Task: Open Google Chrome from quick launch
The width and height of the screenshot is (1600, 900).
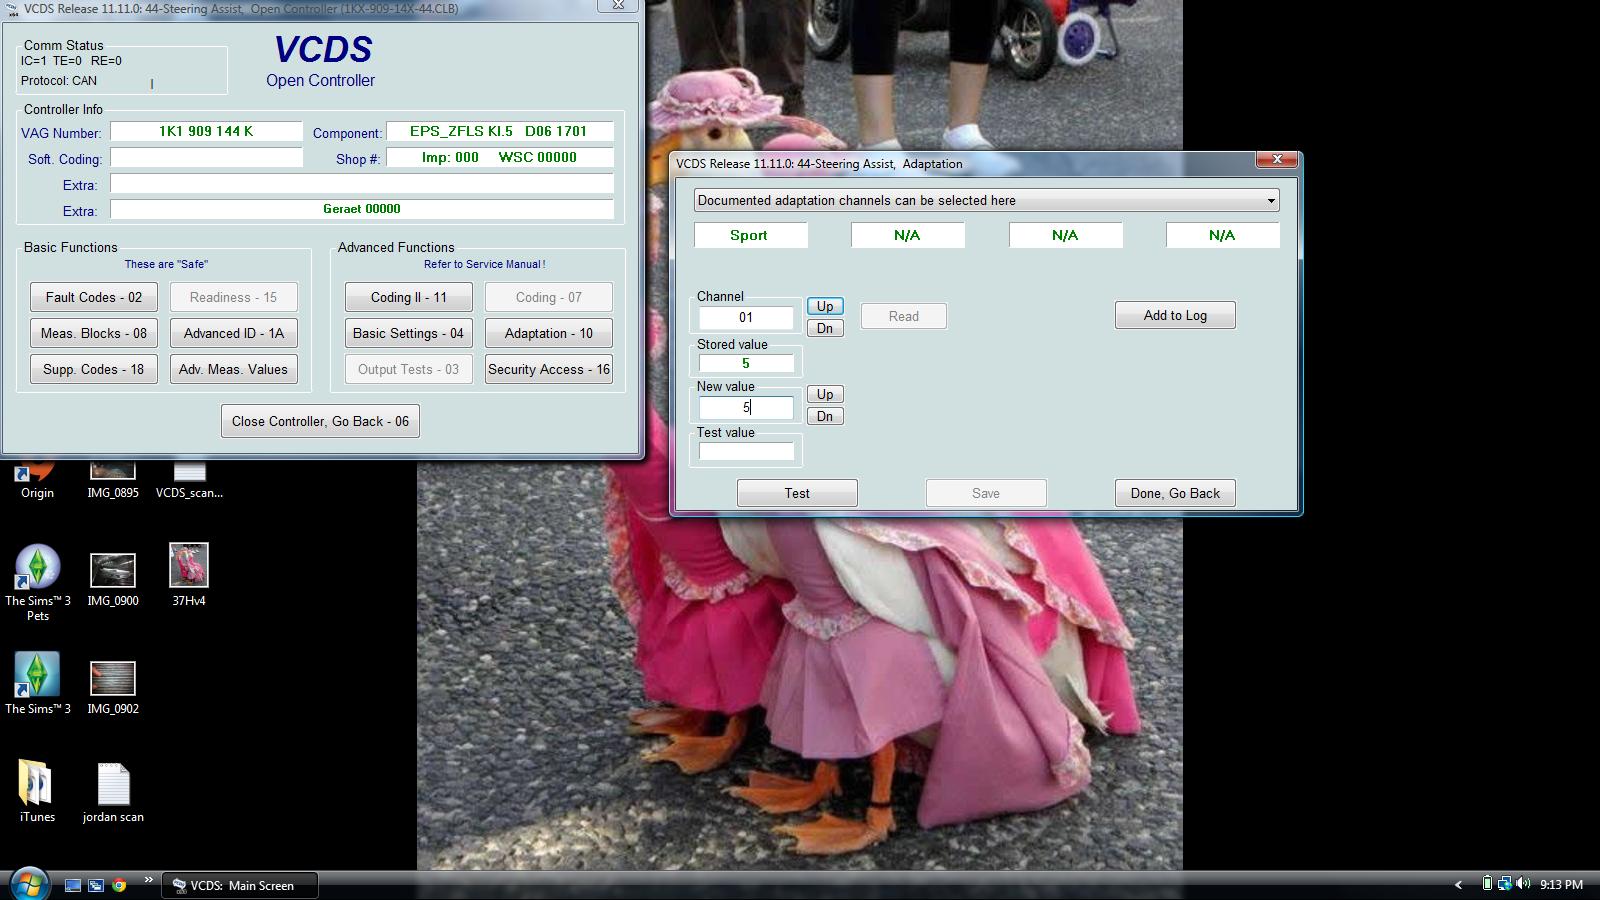Action: pos(119,885)
